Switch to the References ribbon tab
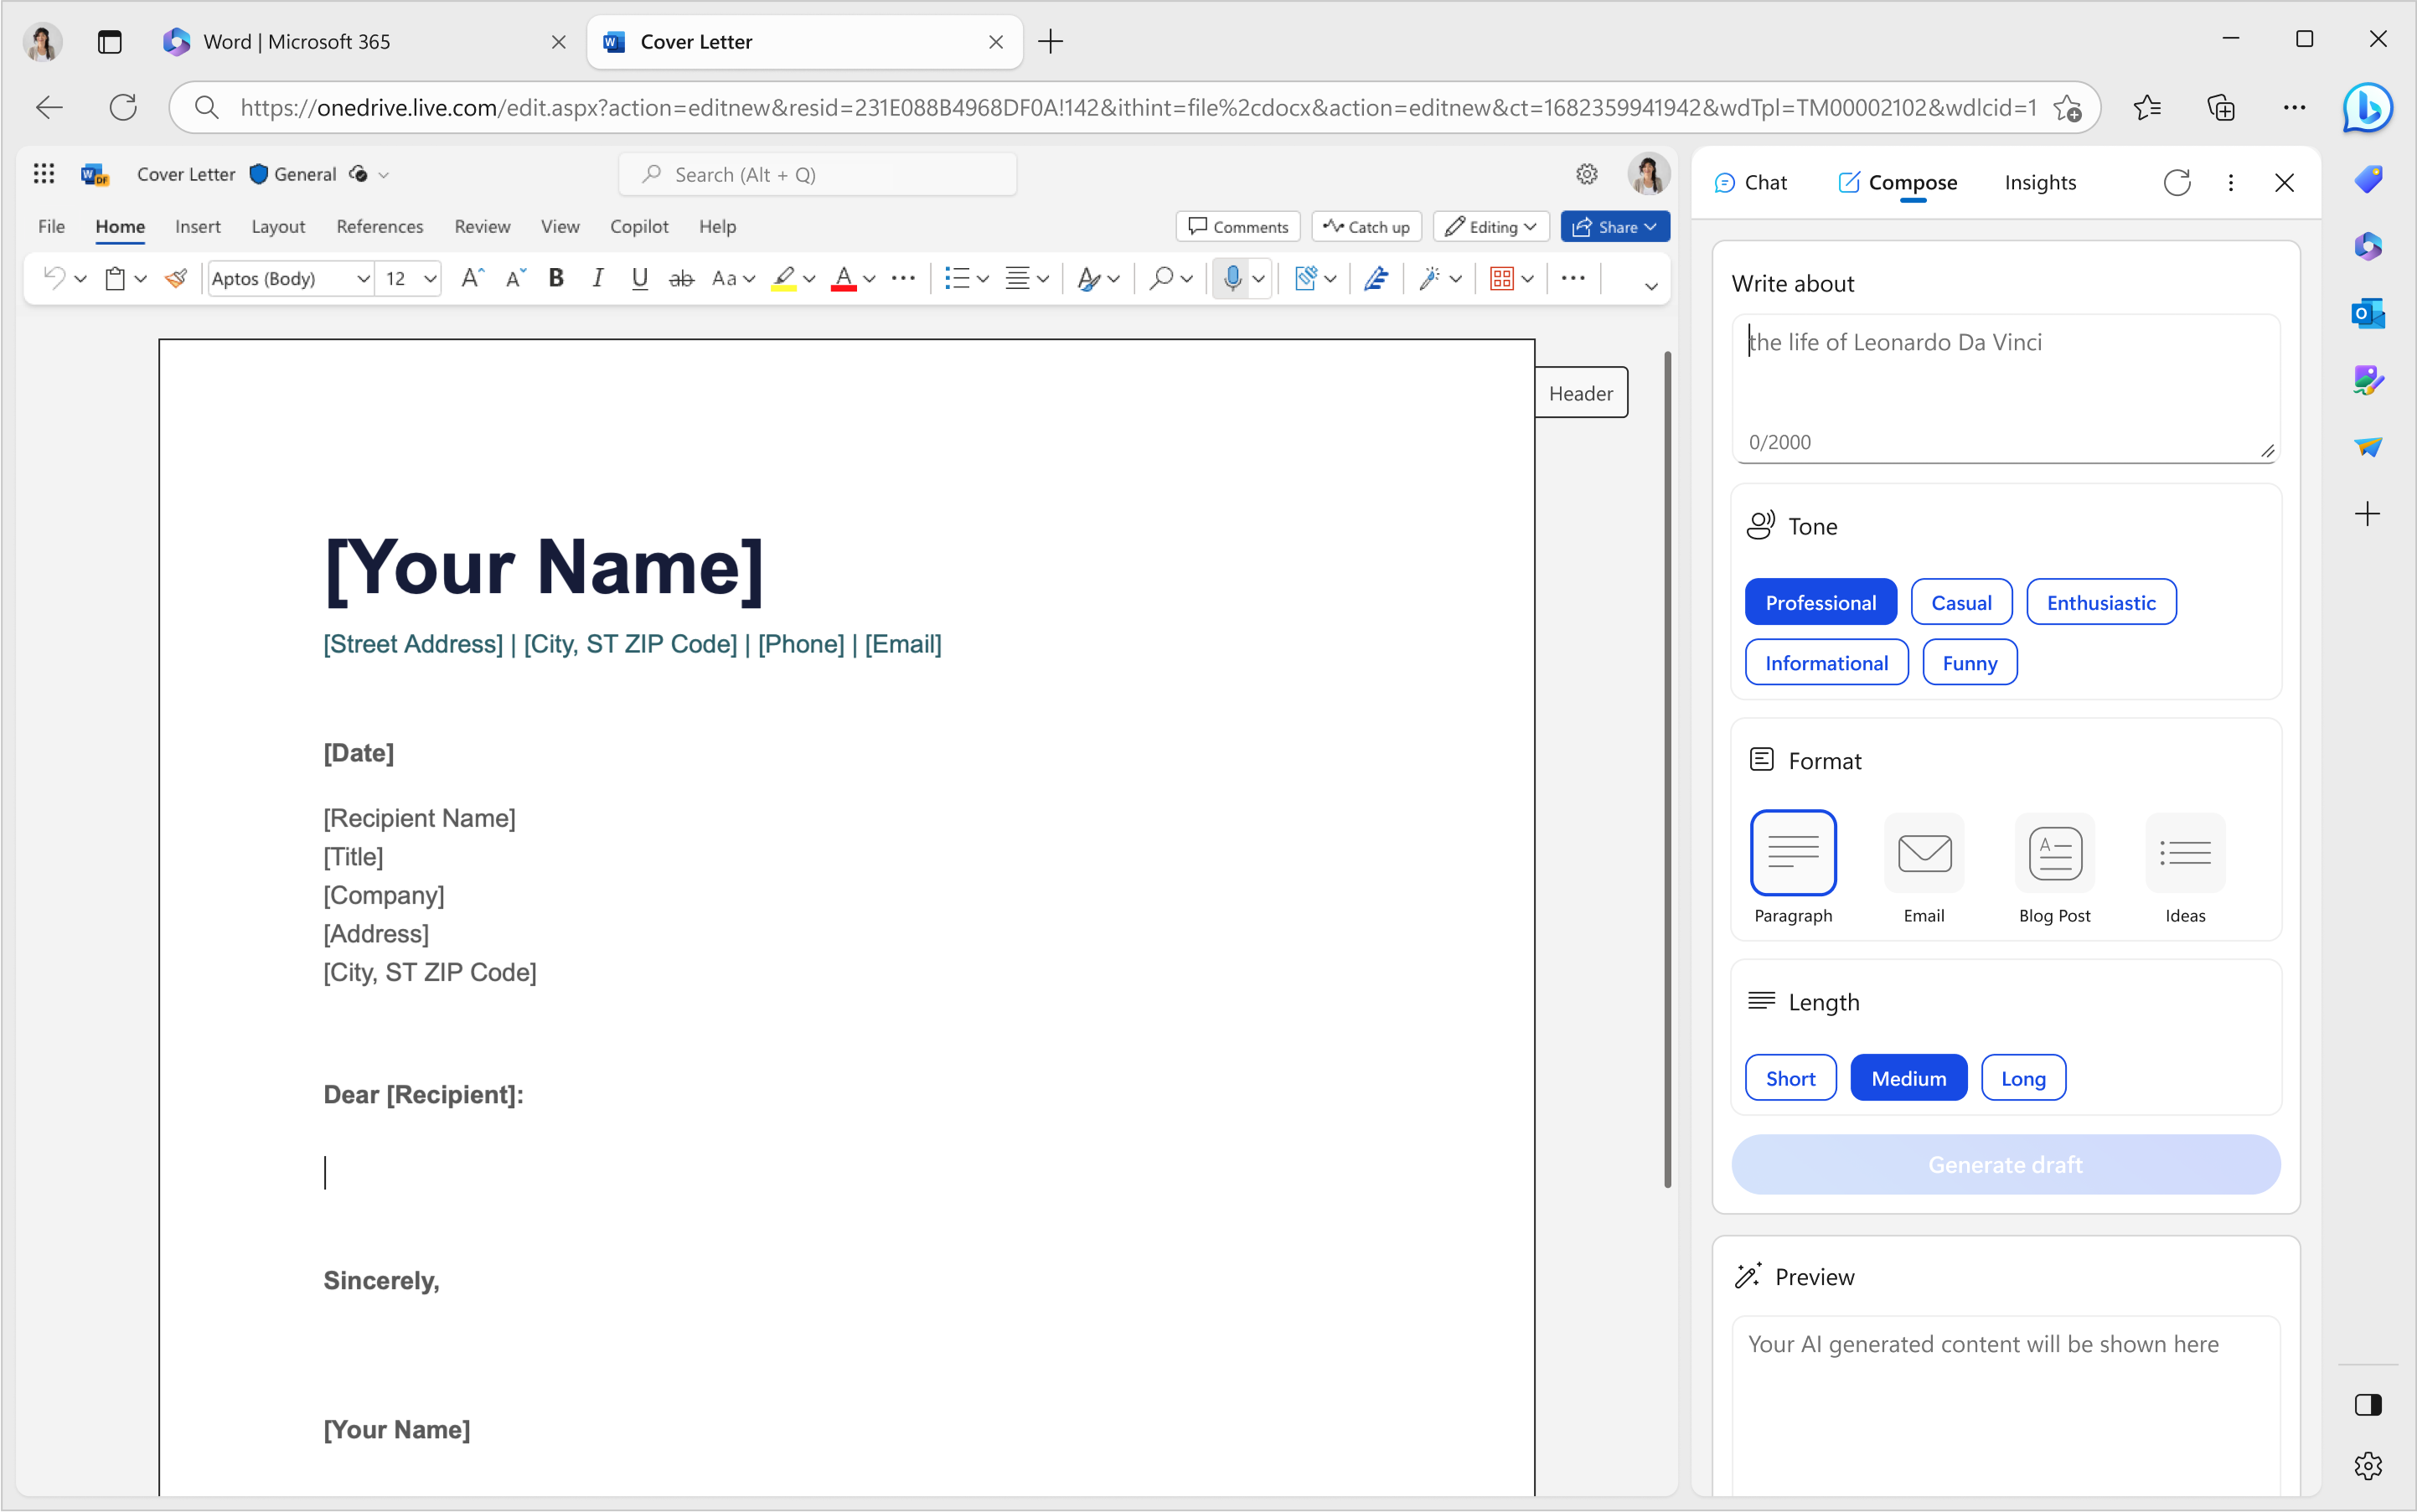Viewport: 2417px width, 1512px height. (378, 226)
